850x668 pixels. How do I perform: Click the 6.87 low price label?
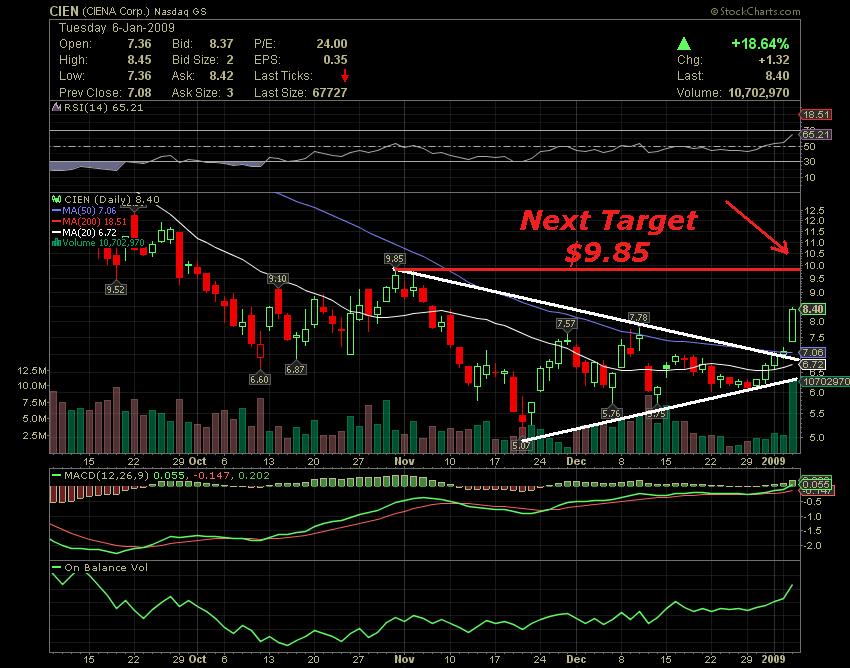(296, 369)
